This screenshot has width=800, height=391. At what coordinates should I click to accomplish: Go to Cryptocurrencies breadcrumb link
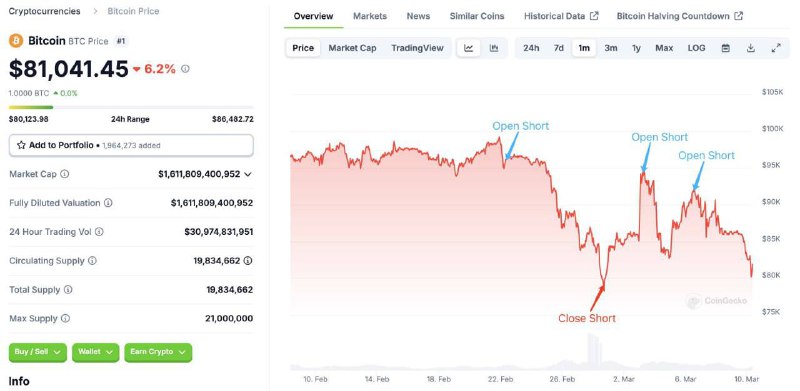click(x=44, y=11)
